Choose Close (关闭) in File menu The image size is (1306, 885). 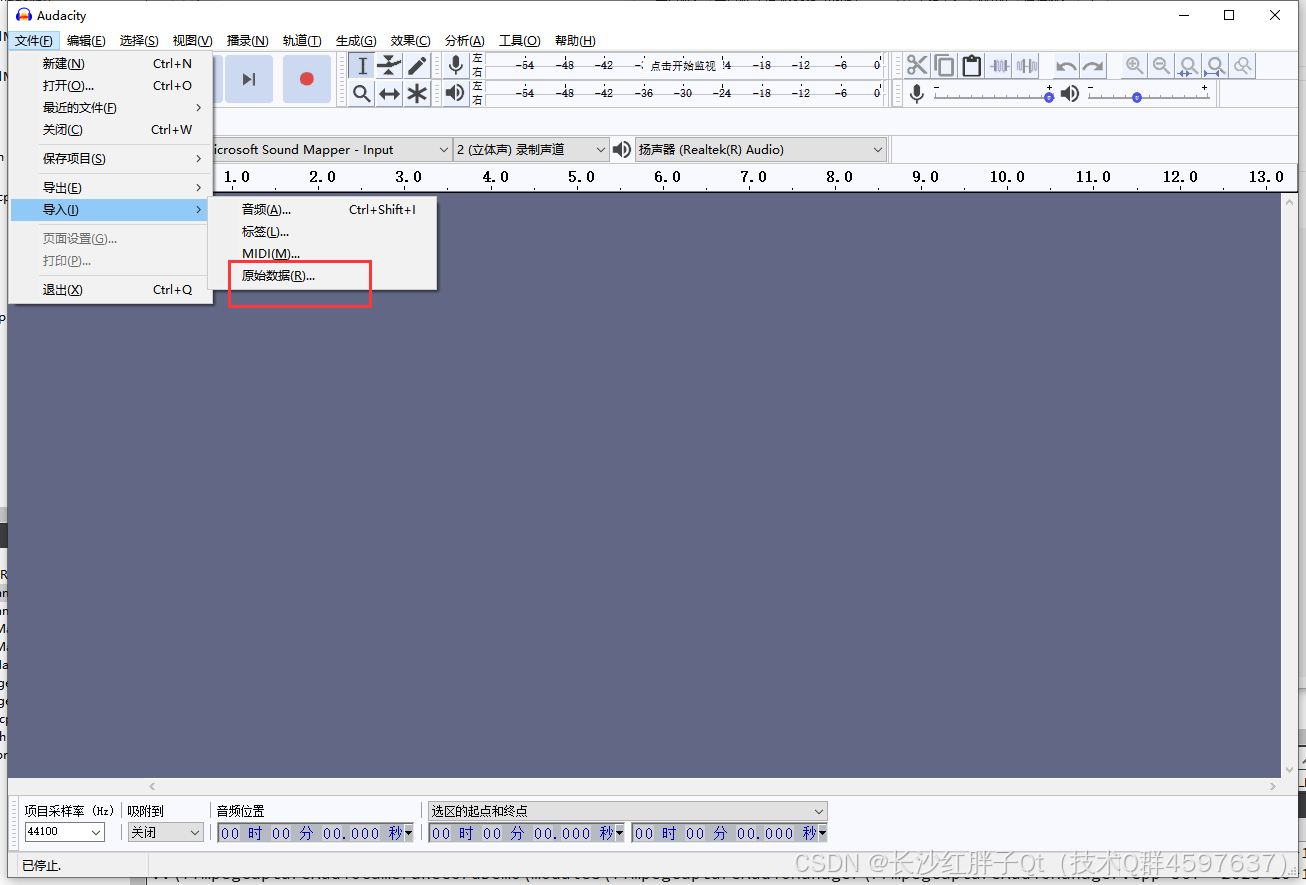point(110,129)
